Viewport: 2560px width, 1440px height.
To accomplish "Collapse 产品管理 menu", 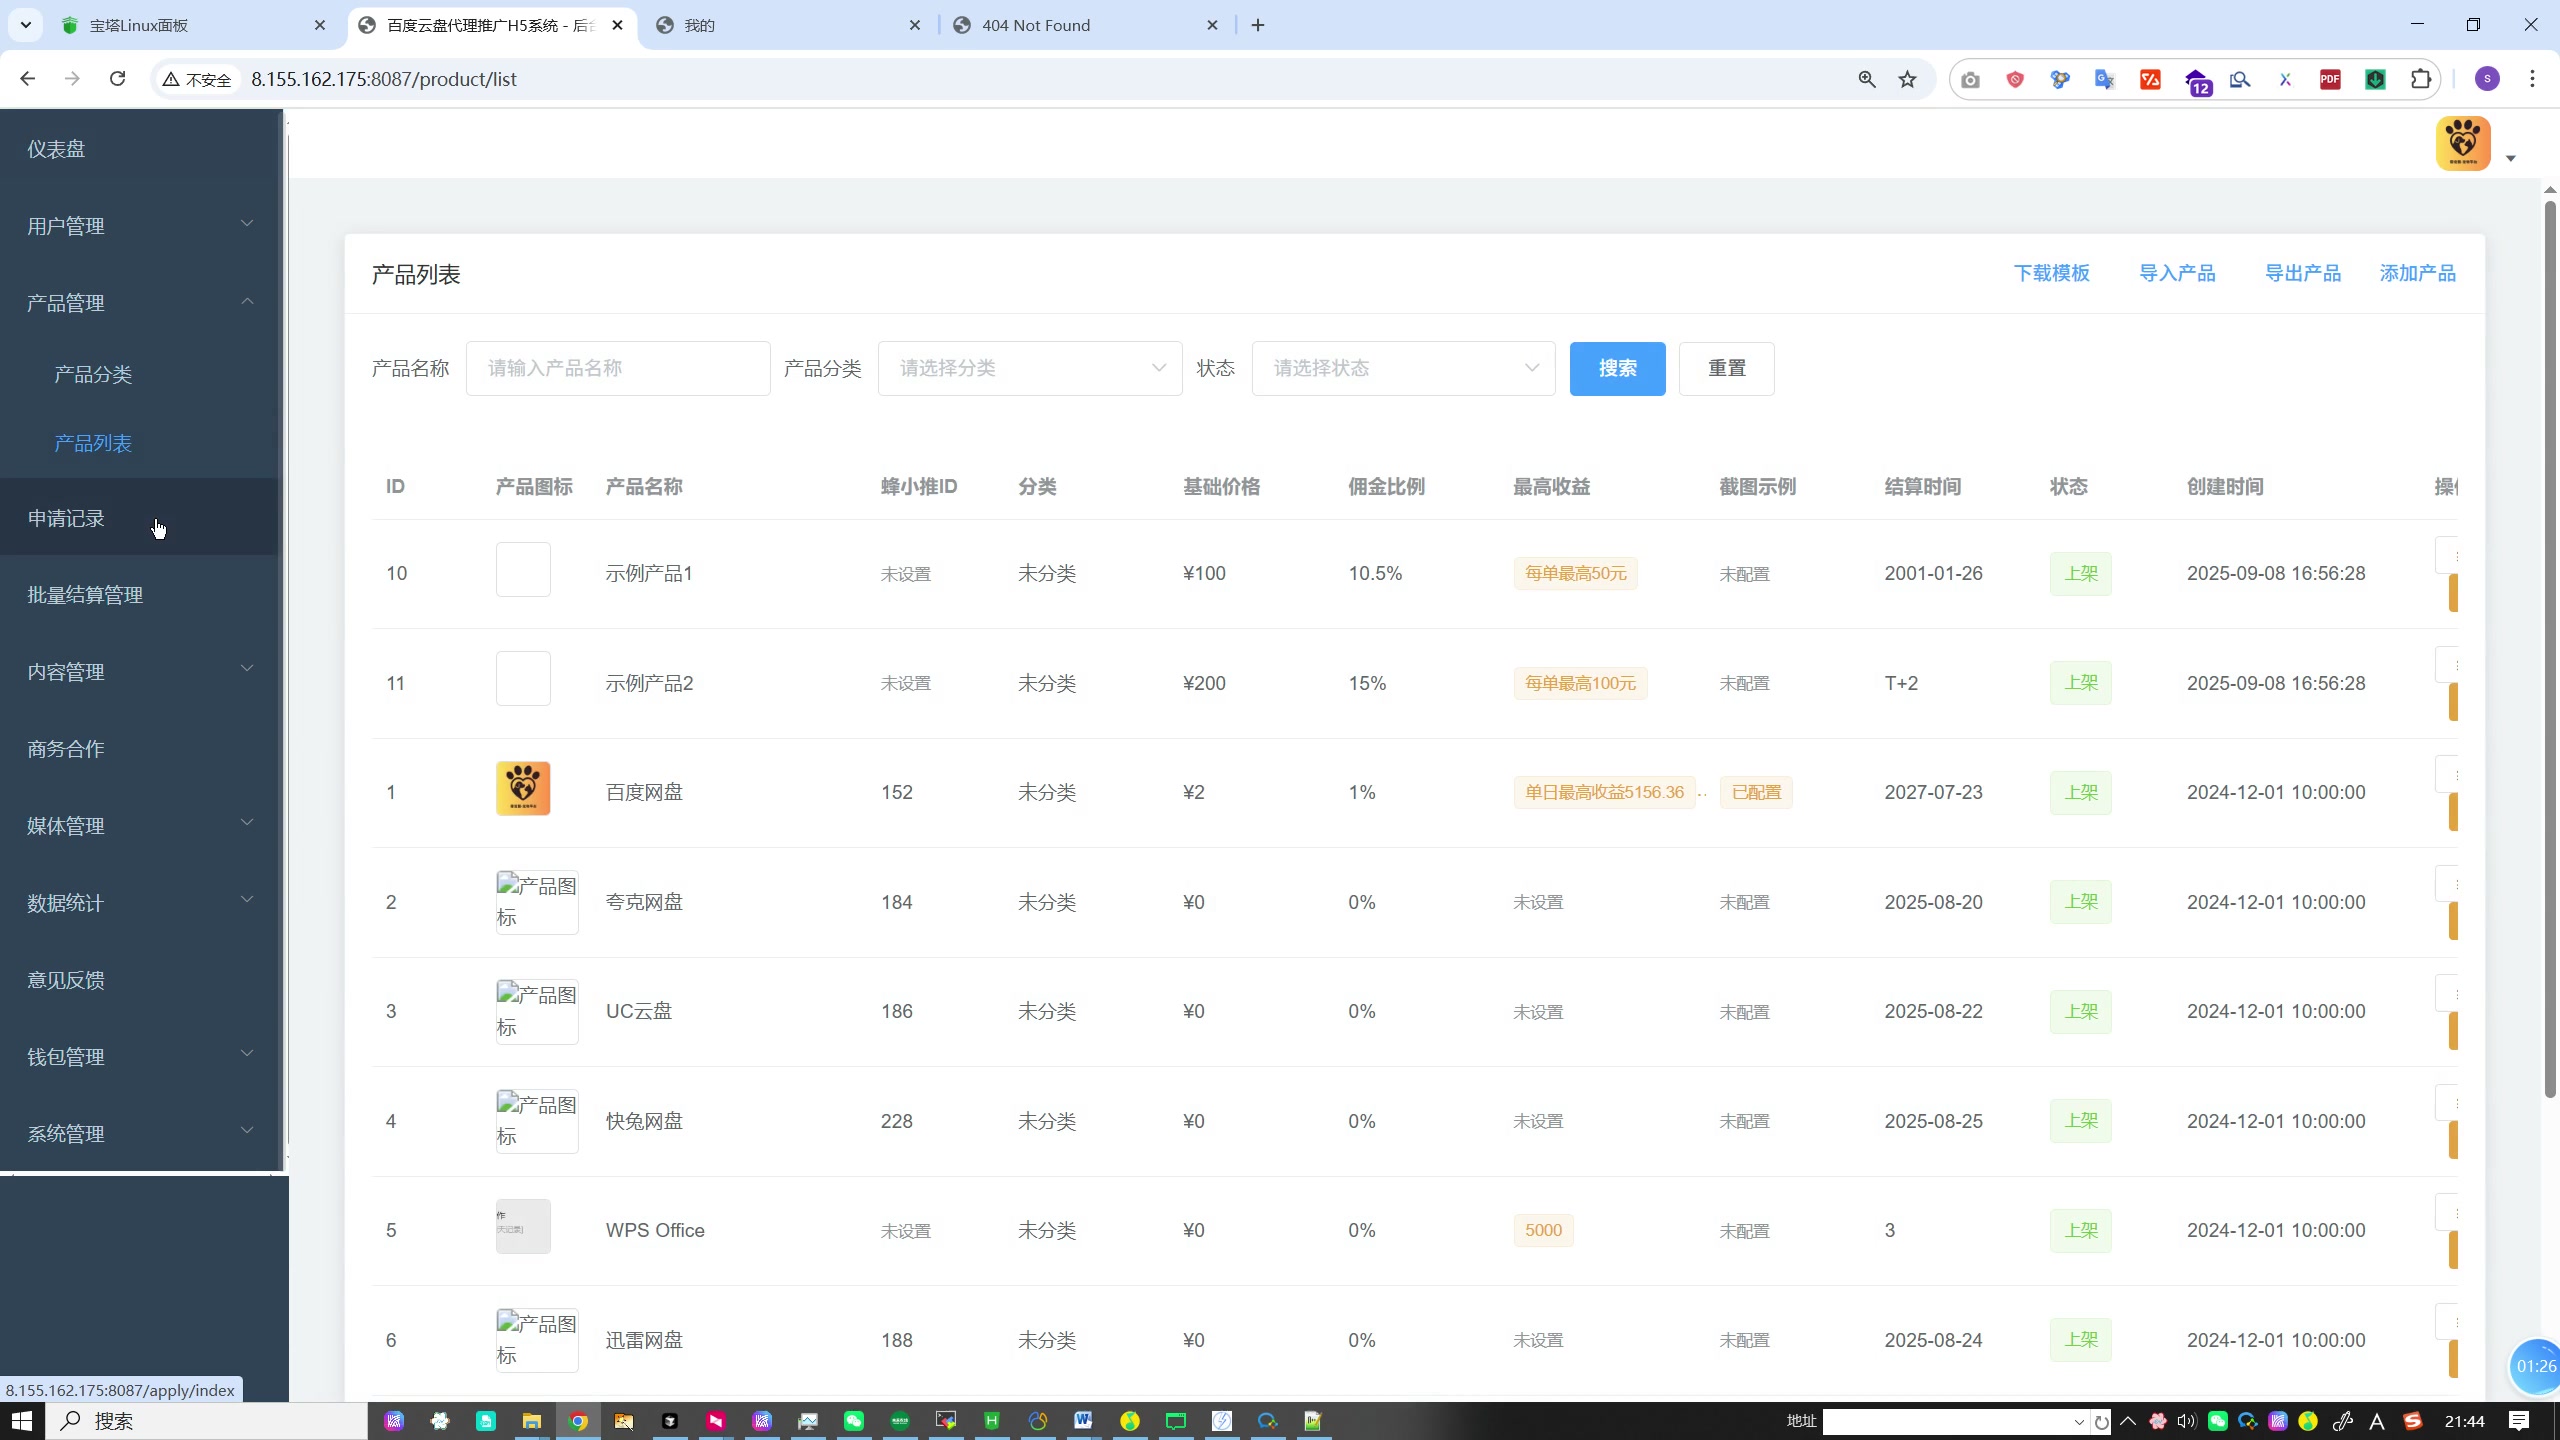I will tap(140, 303).
